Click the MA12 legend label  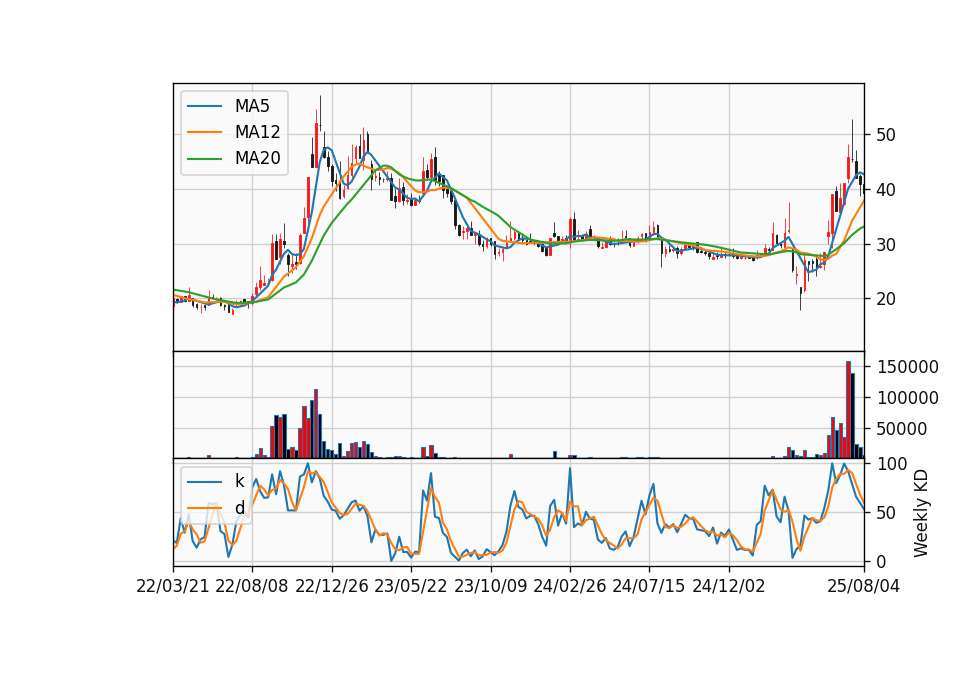[257, 132]
